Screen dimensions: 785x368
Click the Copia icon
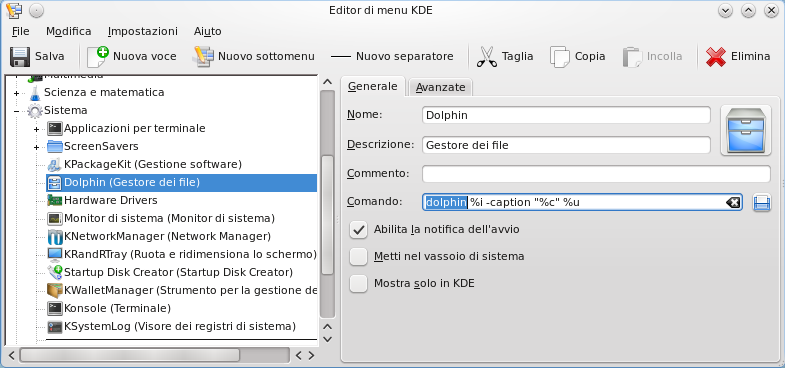560,57
